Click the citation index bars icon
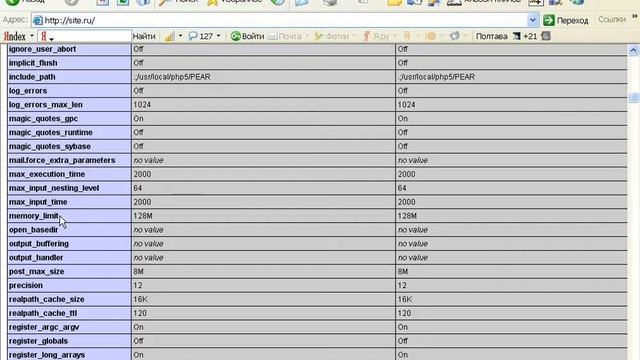The height and width of the screenshot is (360, 640). pyautogui.click(x=169, y=36)
